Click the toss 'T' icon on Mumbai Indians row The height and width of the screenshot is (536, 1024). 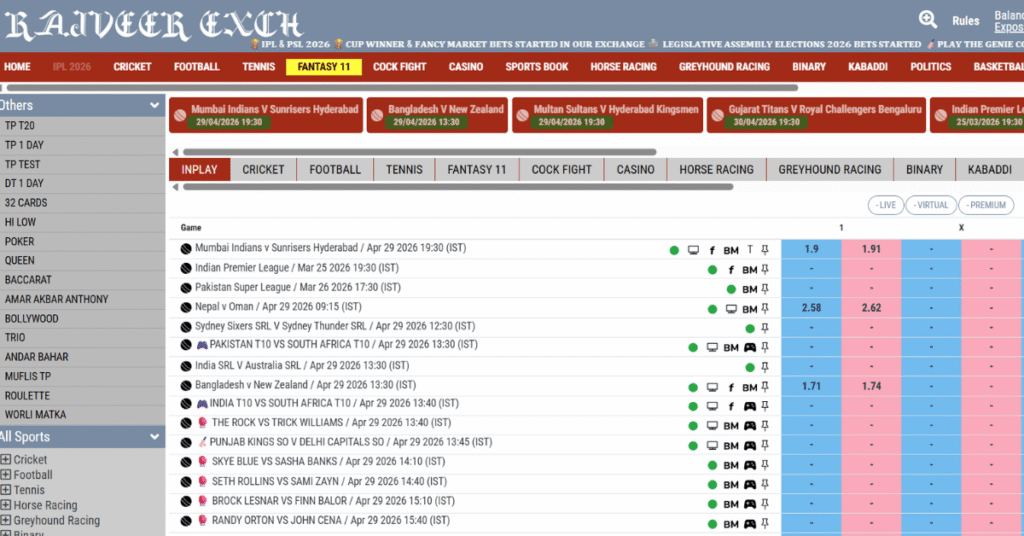tap(750, 250)
